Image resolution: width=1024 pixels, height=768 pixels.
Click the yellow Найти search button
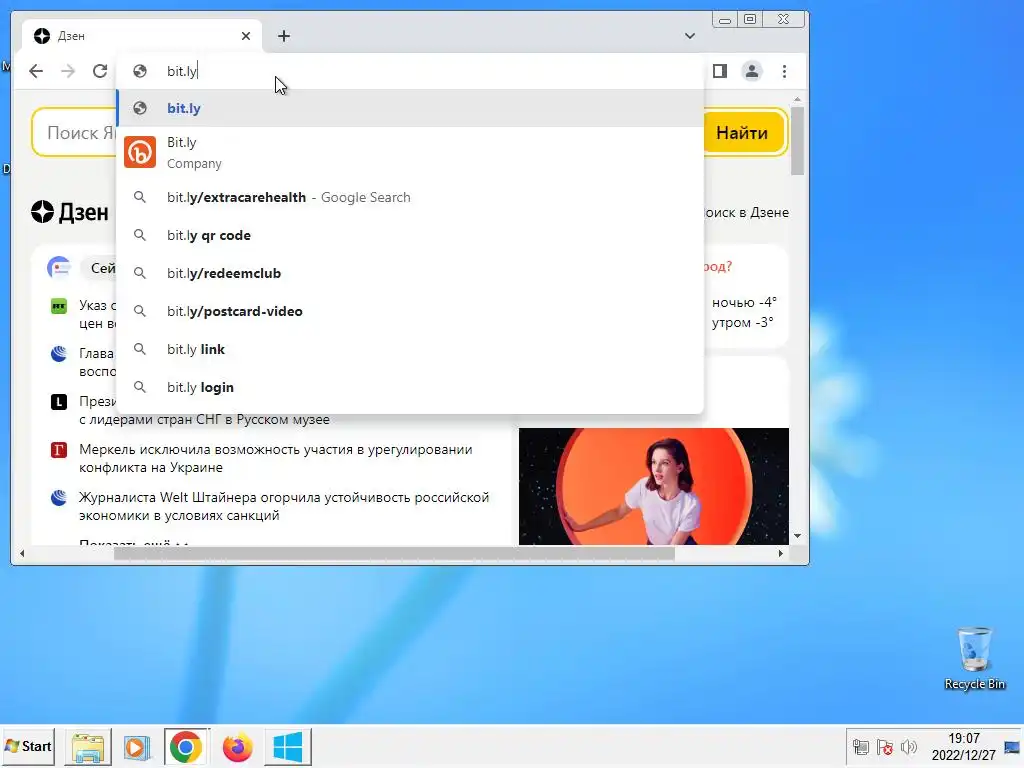pyautogui.click(x=742, y=133)
